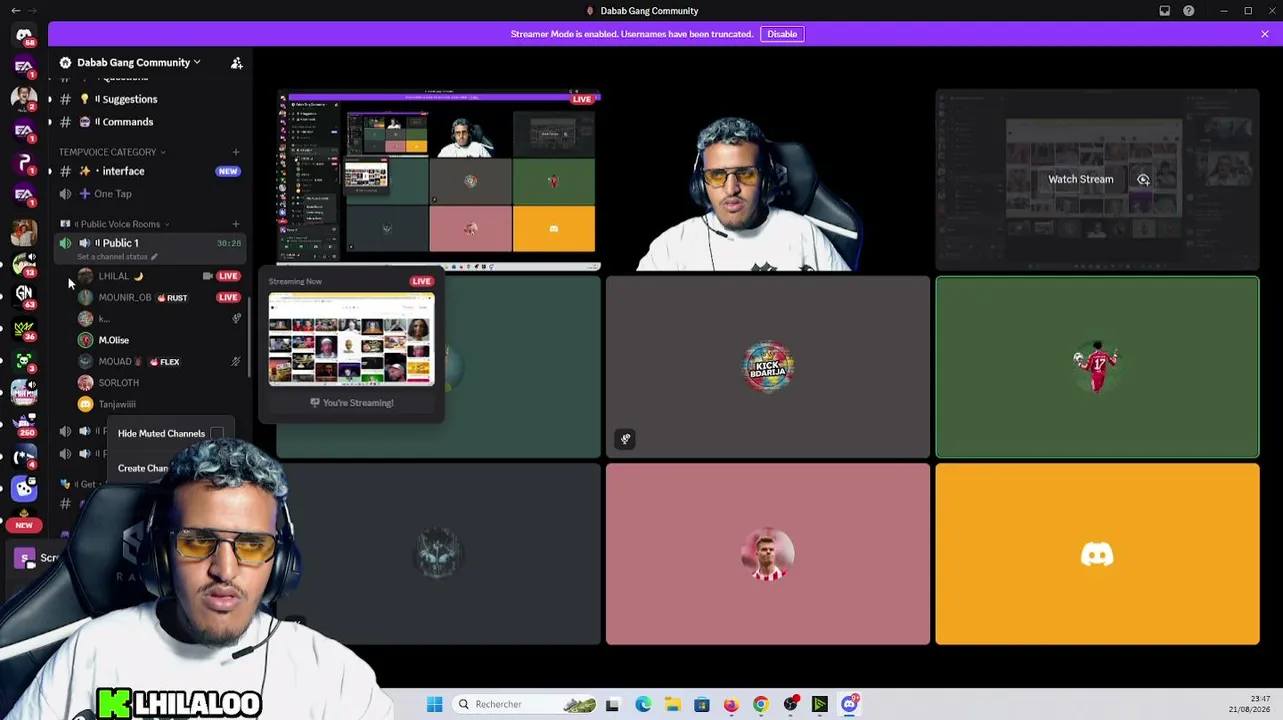Screen dimensions: 1283x720
Task: Open the green play-arrow app on taskbar
Action: (x=820, y=704)
